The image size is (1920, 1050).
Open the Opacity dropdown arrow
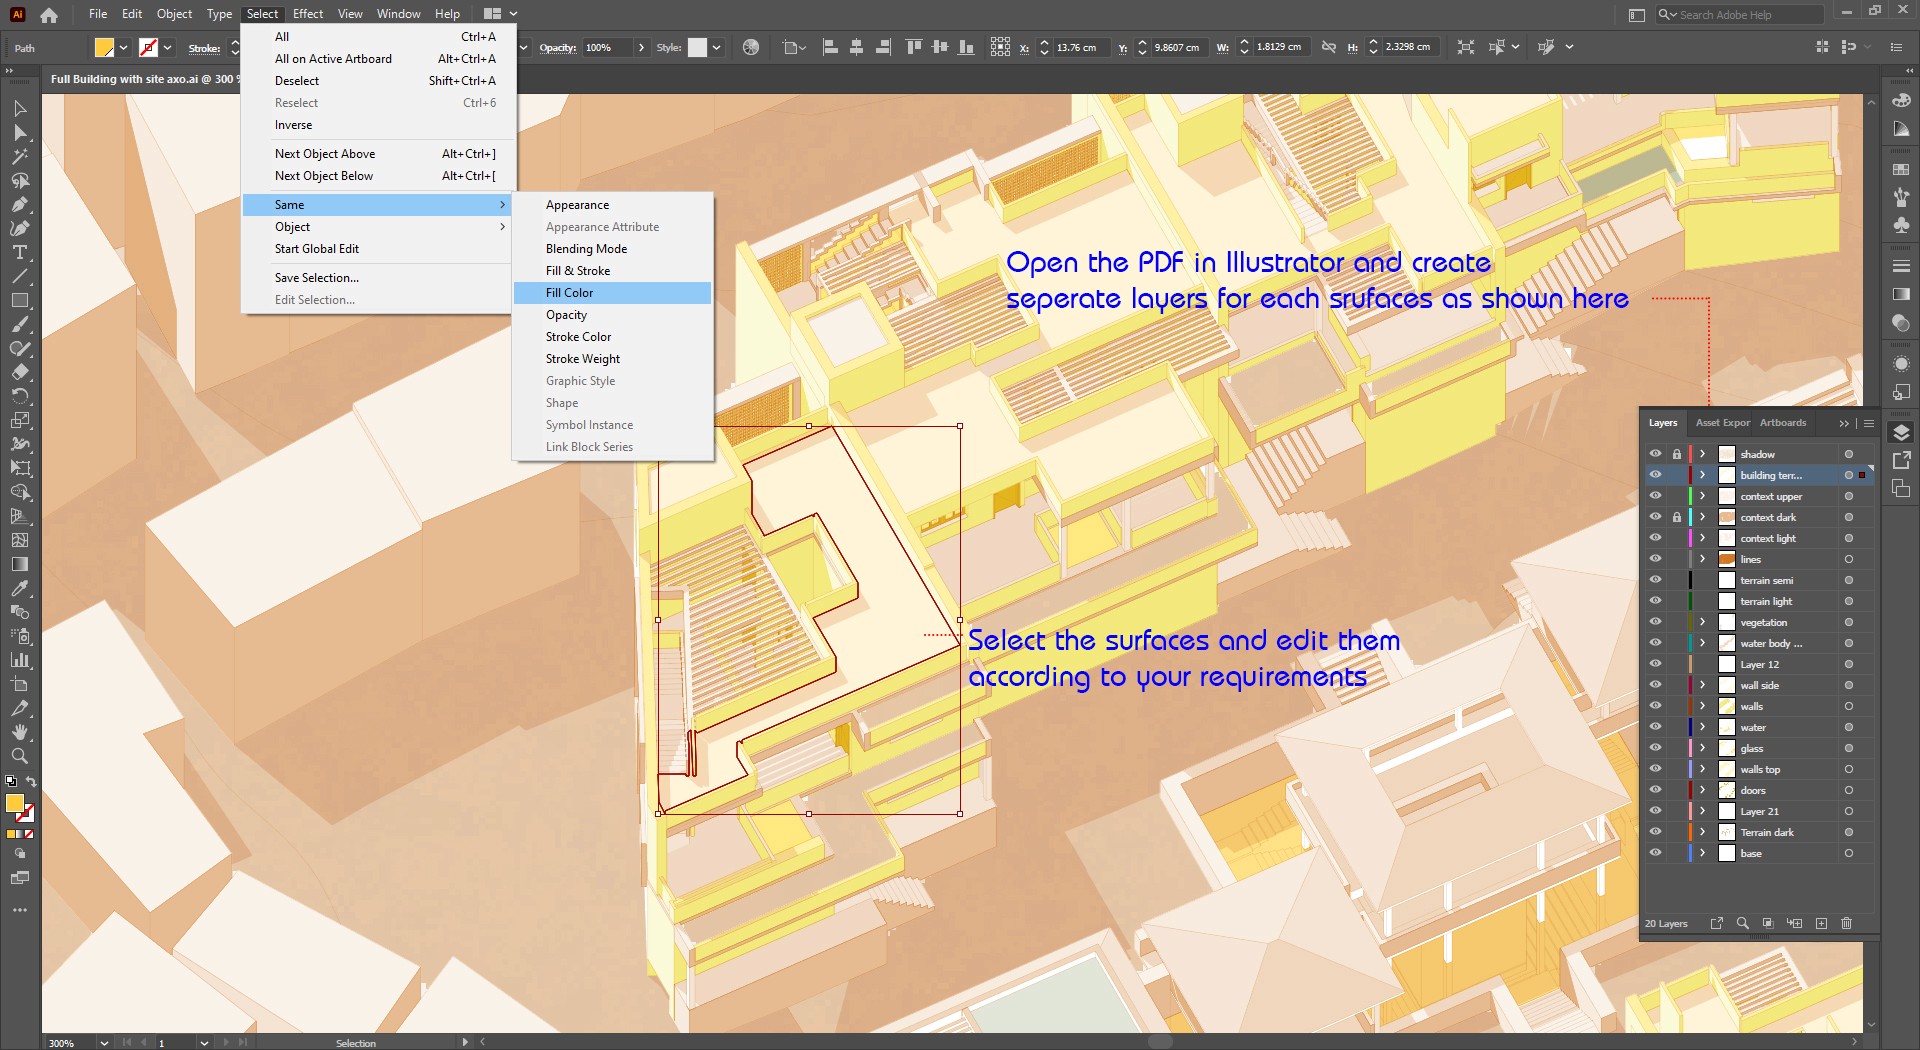point(641,47)
